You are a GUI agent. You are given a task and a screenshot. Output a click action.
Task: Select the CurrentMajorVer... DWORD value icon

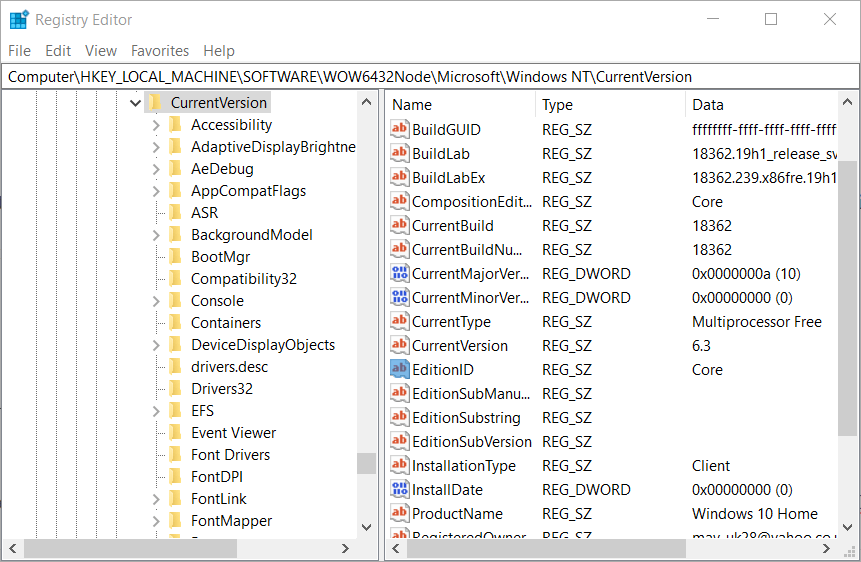coord(400,273)
